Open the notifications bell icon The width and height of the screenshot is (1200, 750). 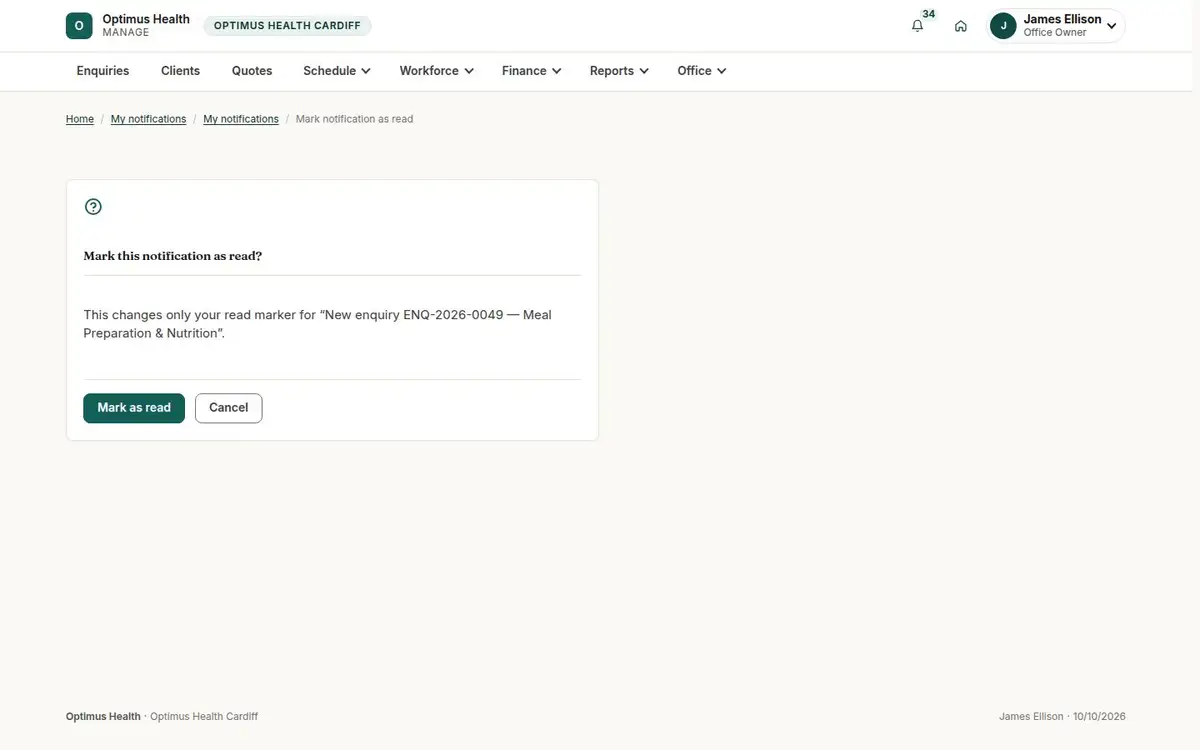pos(917,26)
